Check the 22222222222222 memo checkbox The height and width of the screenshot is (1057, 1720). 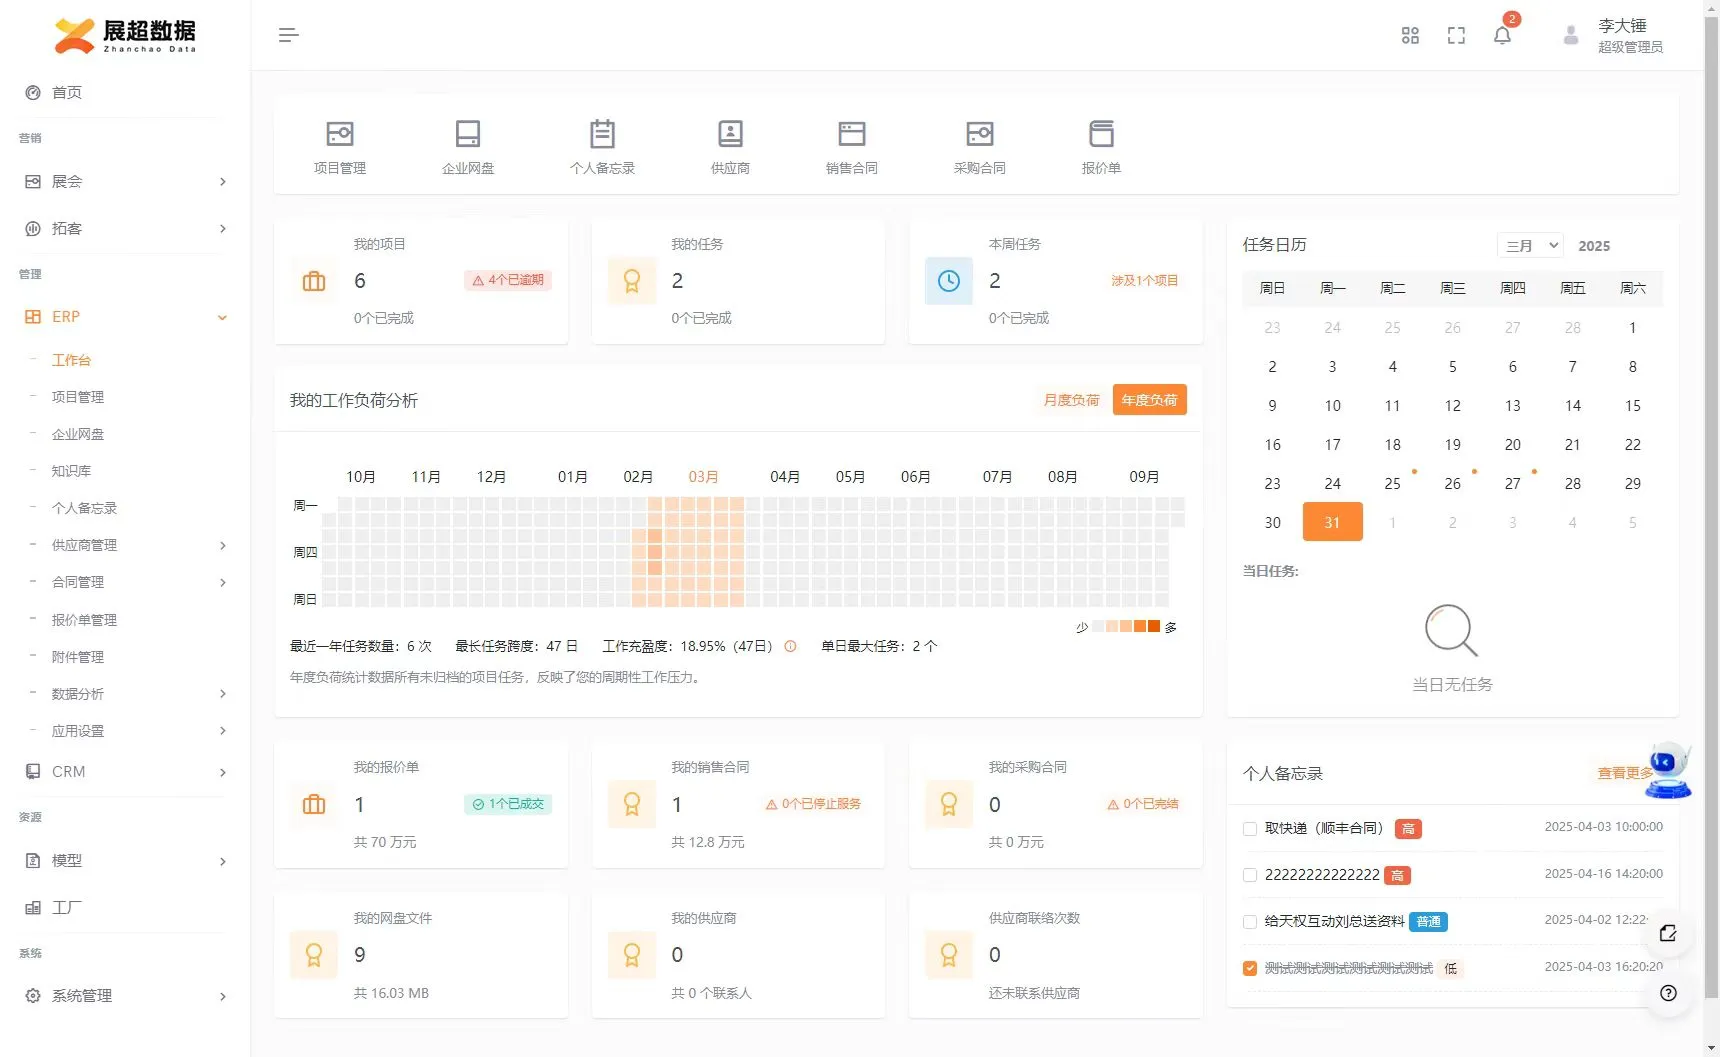point(1250,875)
